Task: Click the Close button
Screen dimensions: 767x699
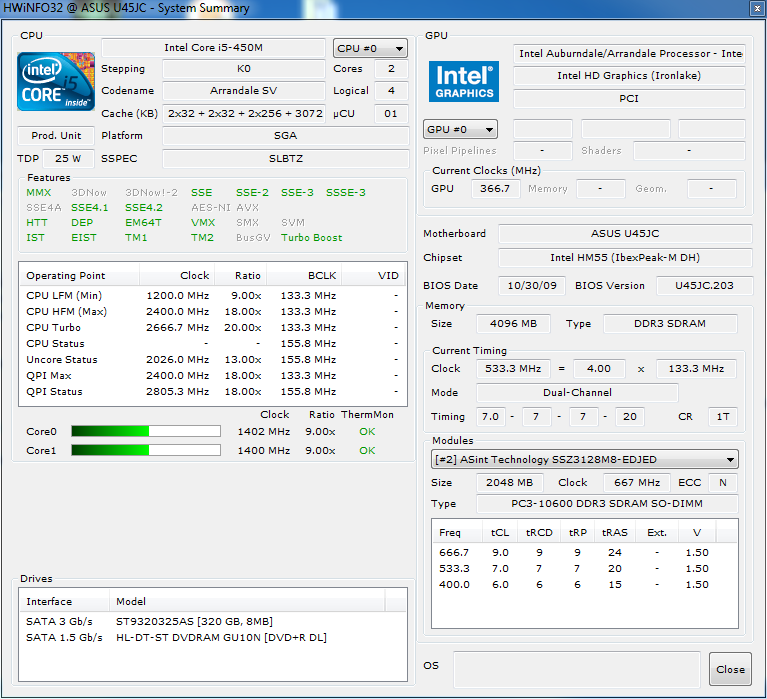Action: [x=730, y=669]
